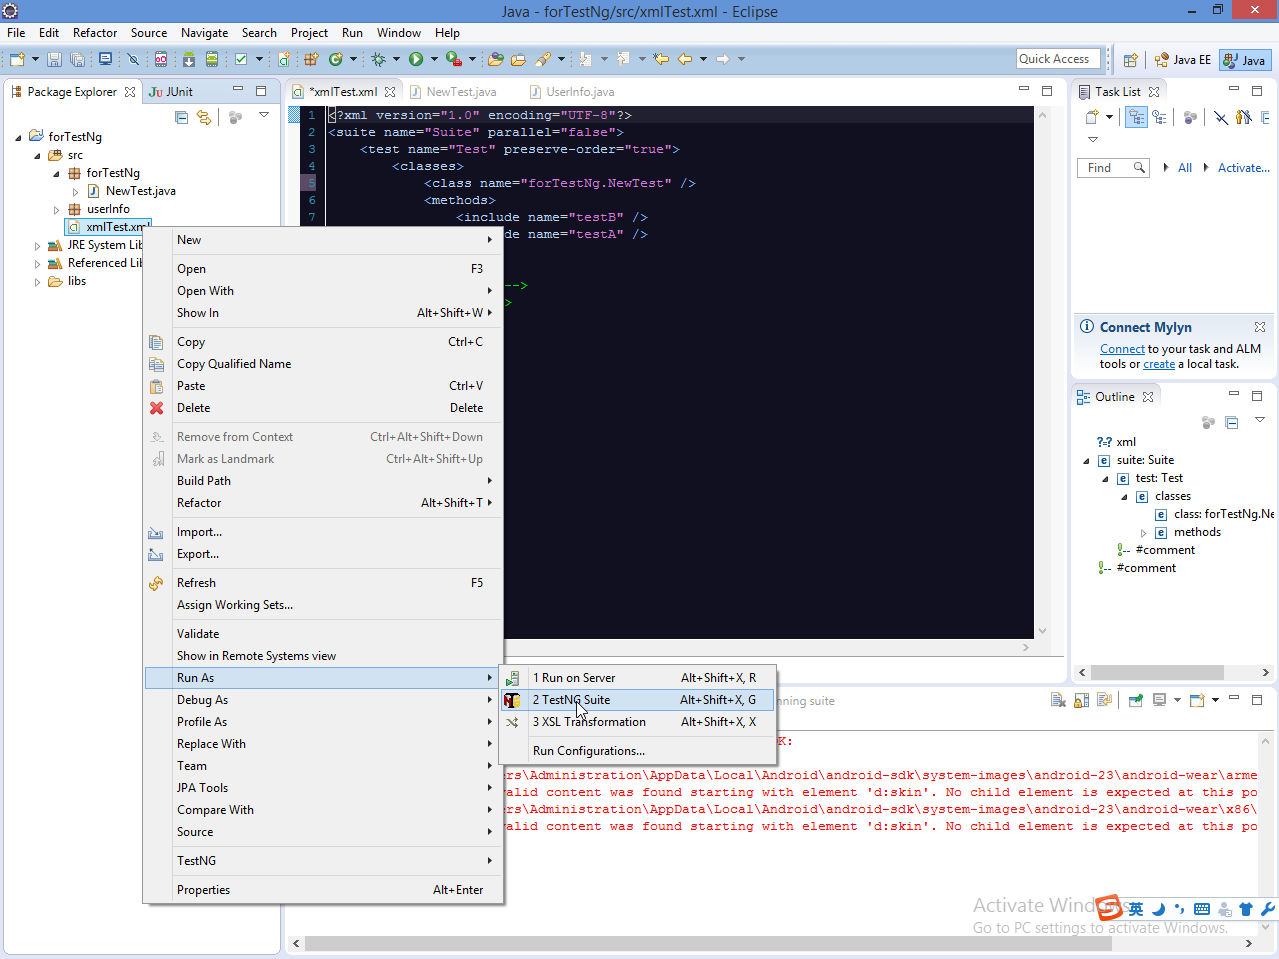The width and height of the screenshot is (1279, 959).
Task: Toggle Hide Completed Tasks in Task List
Action: pos(1221,117)
